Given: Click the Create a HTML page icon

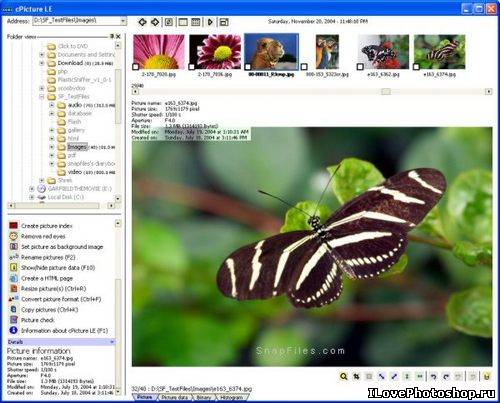Looking at the screenshot, I should pyautogui.click(x=13, y=278).
